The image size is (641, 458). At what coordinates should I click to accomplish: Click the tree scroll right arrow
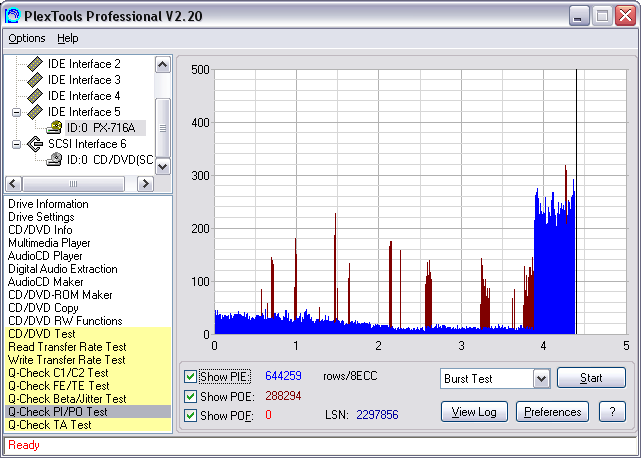point(145,184)
